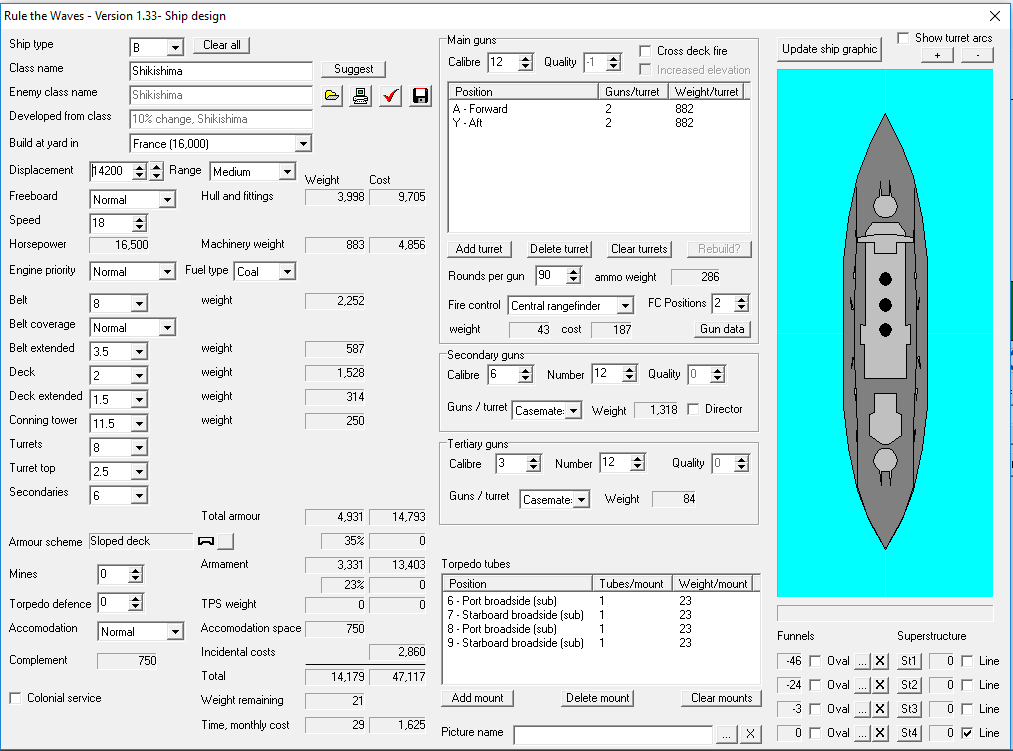Print the ship design
The image size is (1013, 751).
(x=360, y=96)
